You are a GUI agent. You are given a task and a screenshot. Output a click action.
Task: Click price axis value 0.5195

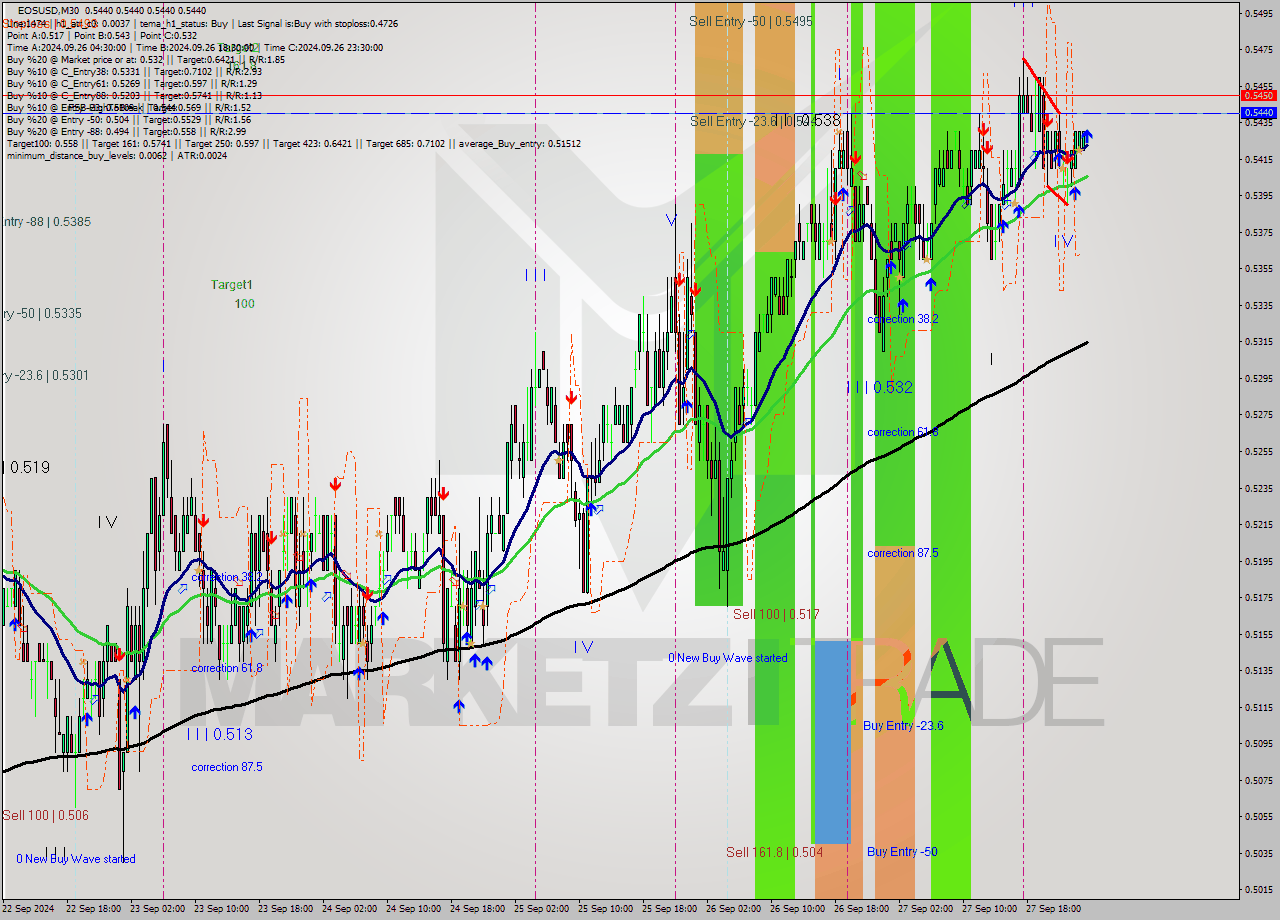click(1257, 560)
